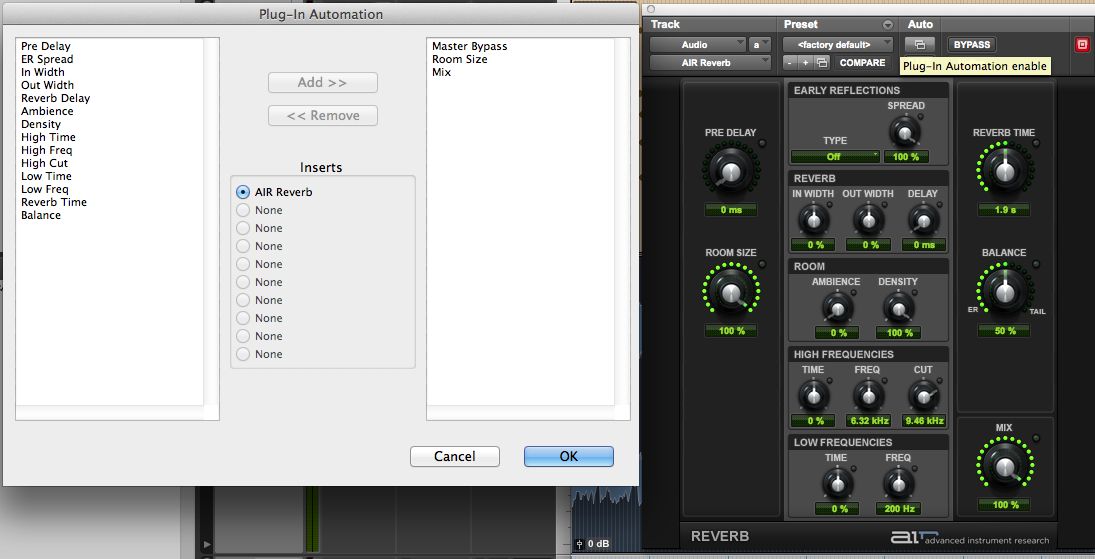1095x559 pixels.
Task: Click the Balance 50 % value field
Action: click(1005, 331)
